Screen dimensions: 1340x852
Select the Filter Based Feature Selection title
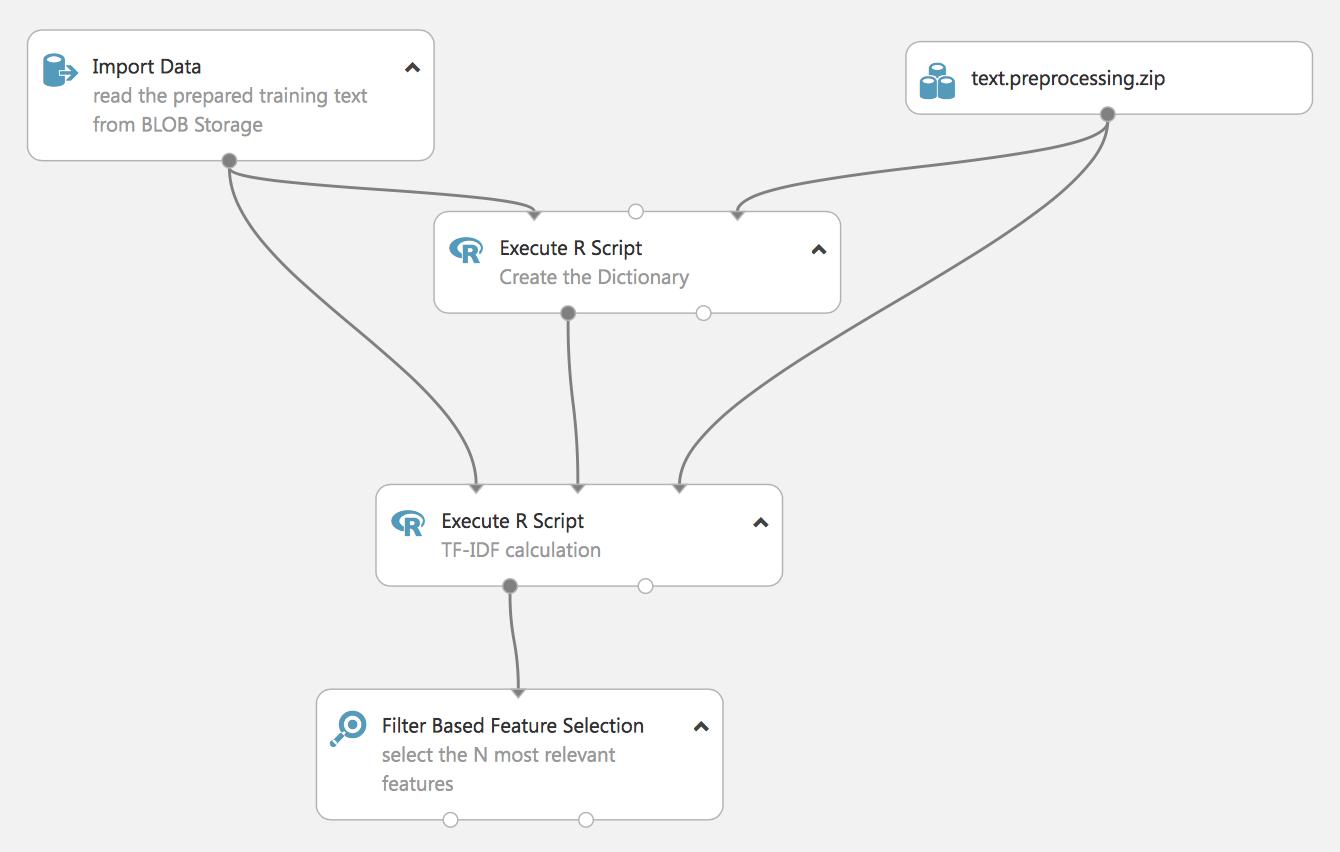[513, 726]
